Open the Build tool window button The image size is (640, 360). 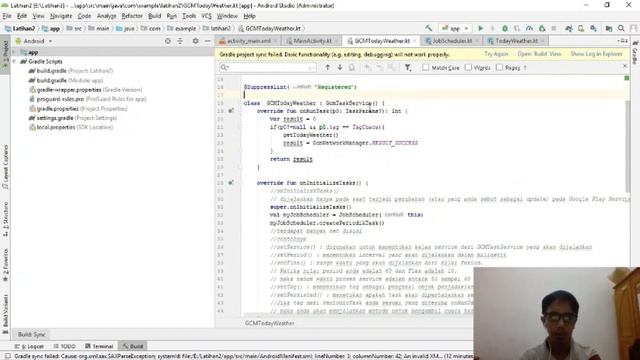[133, 346]
